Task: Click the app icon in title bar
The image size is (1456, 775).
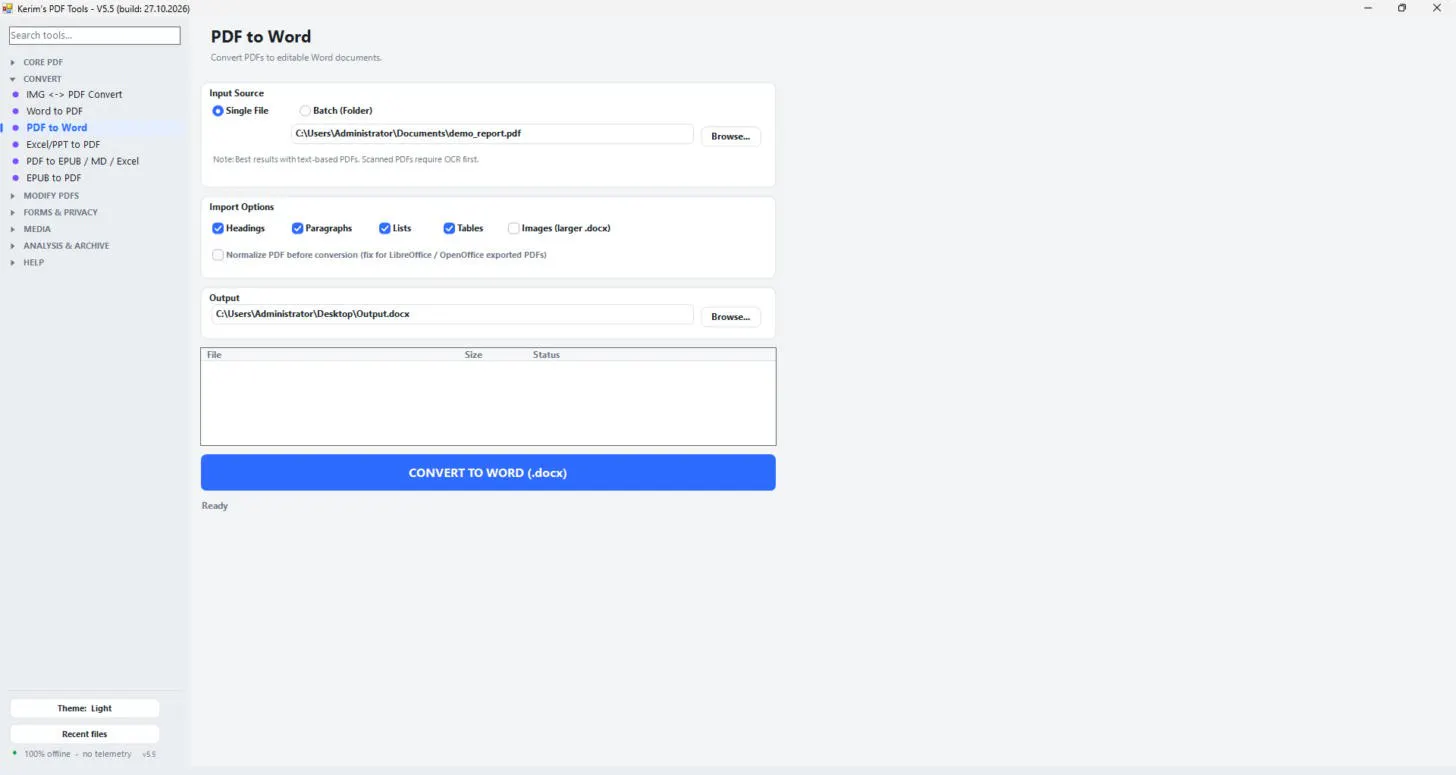Action: pos(7,8)
